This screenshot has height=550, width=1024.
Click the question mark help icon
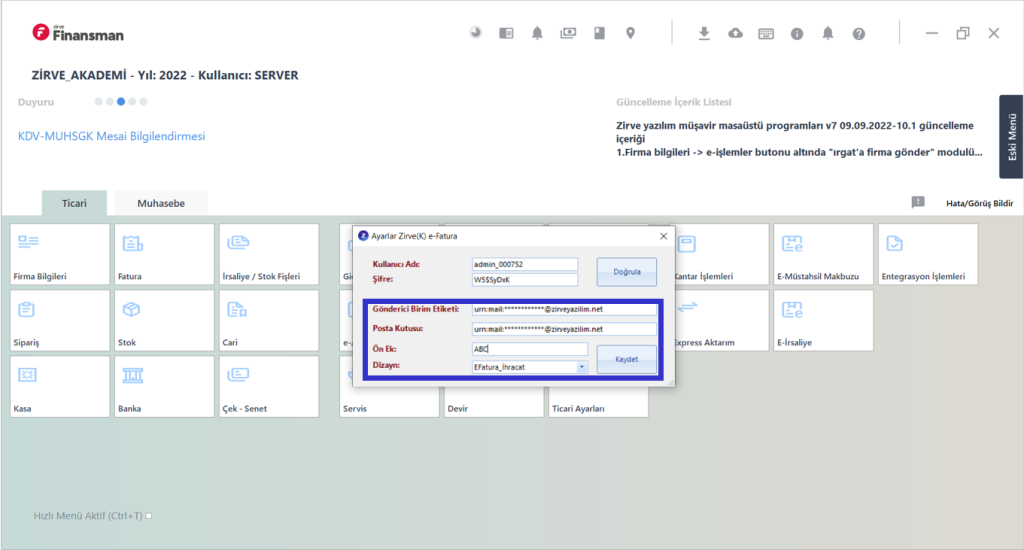point(859,34)
